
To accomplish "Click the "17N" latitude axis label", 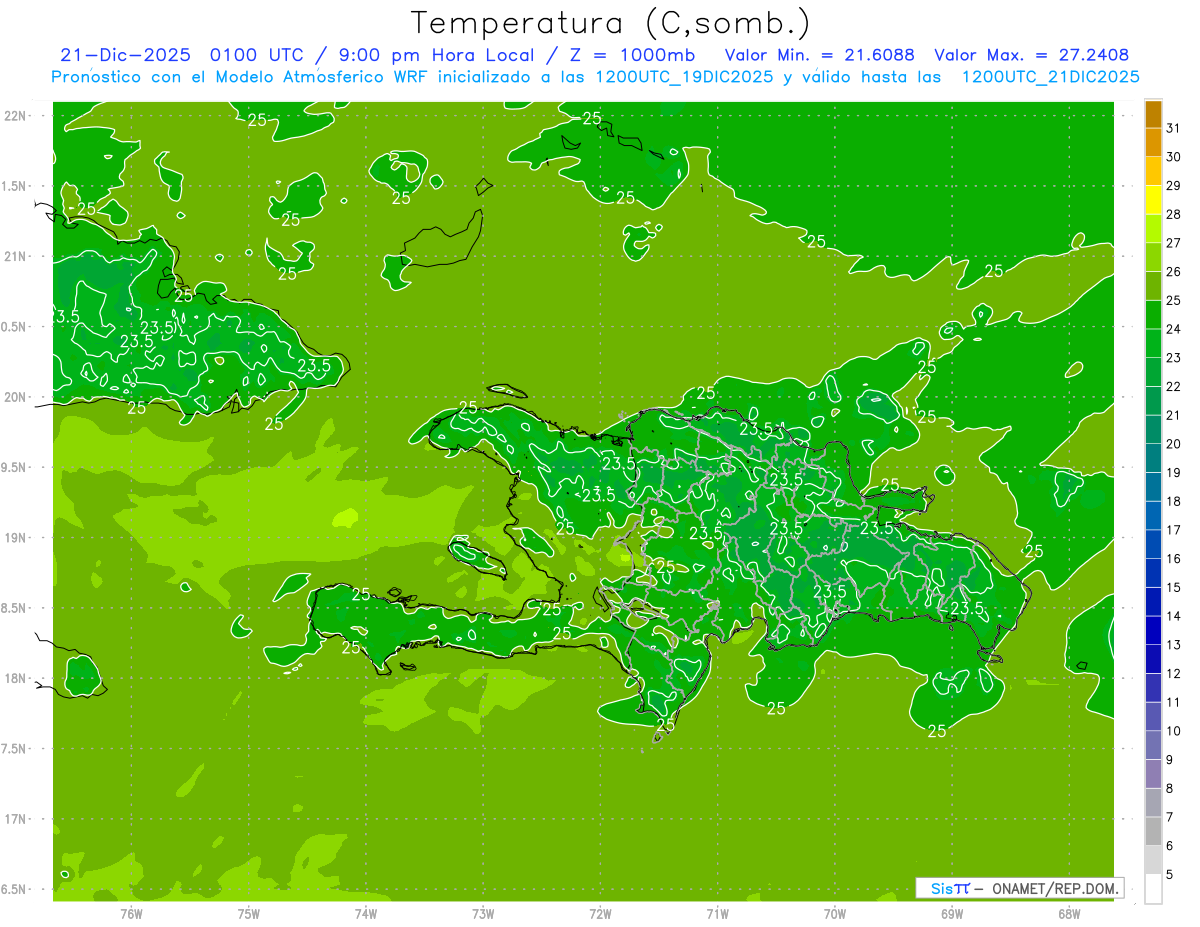I will coord(16,819).
